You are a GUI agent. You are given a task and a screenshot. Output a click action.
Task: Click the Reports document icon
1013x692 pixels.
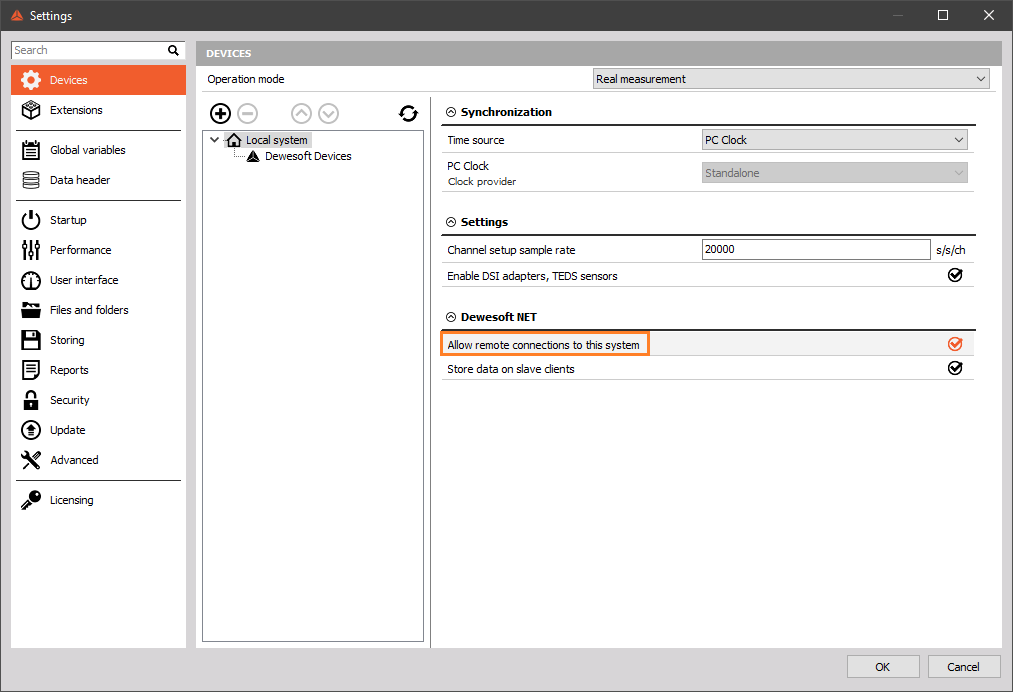30,370
